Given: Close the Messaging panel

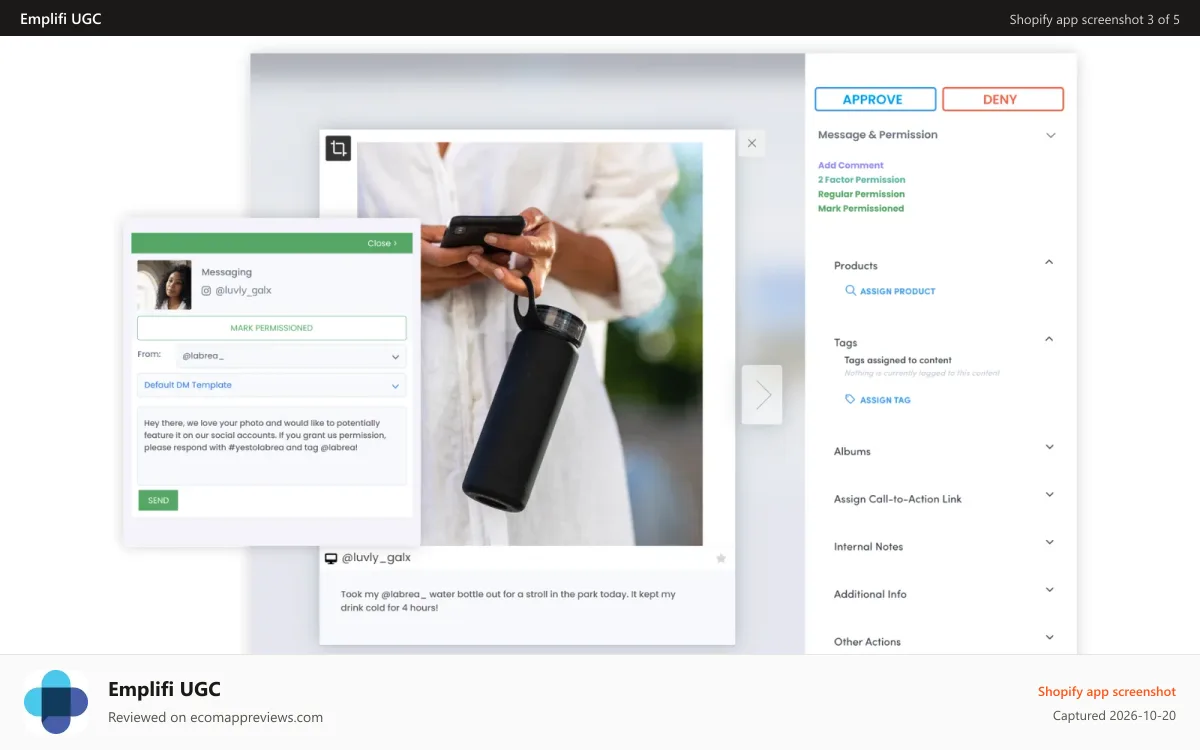Looking at the screenshot, I should coord(382,243).
